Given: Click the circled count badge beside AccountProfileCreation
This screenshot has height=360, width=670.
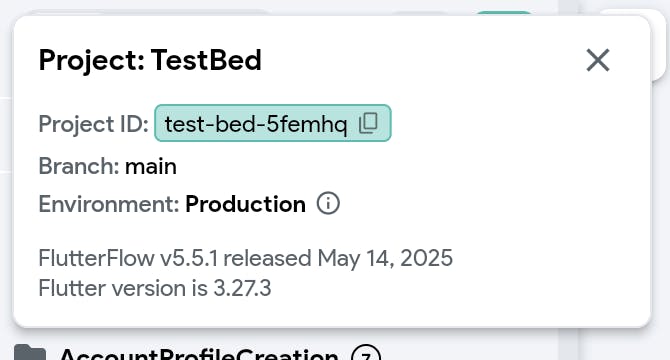Looking at the screenshot, I should 366,354.
